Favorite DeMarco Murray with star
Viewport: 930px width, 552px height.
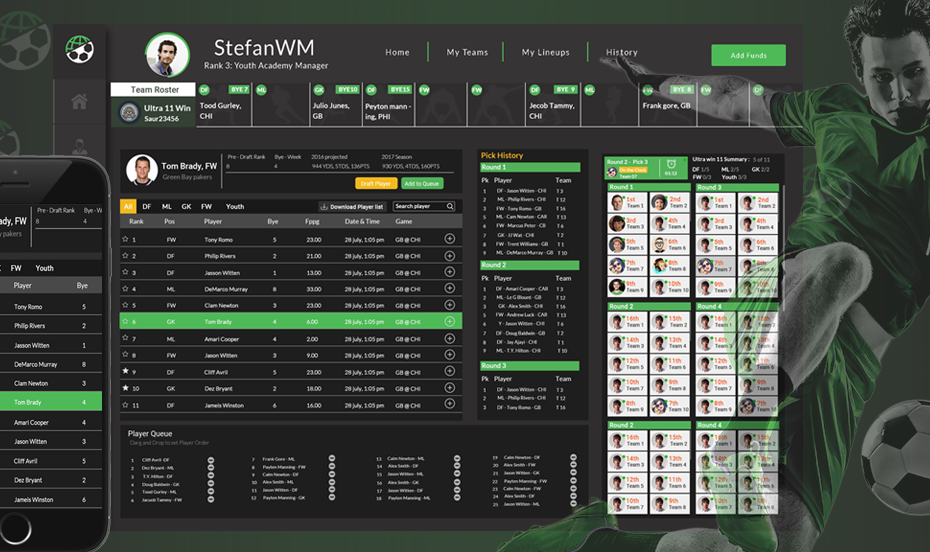(x=125, y=288)
